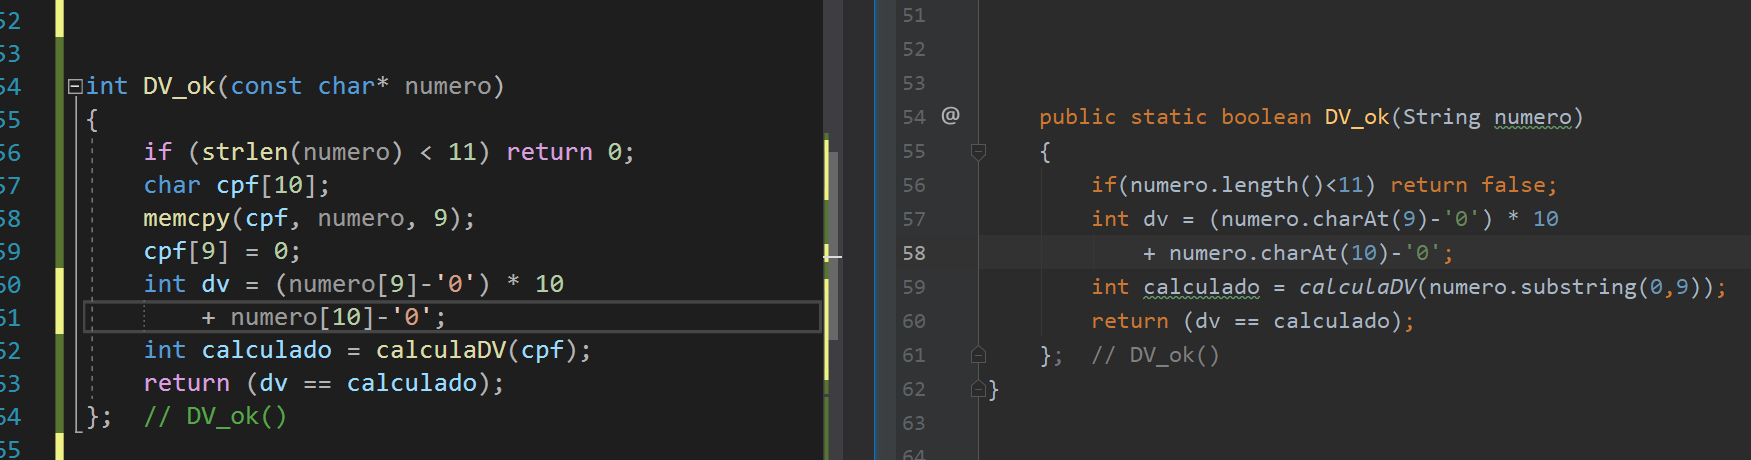This screenshot has height=460, width=1751.
Task: Click the fold end marker on line 62
Action: tap(978, 389)
